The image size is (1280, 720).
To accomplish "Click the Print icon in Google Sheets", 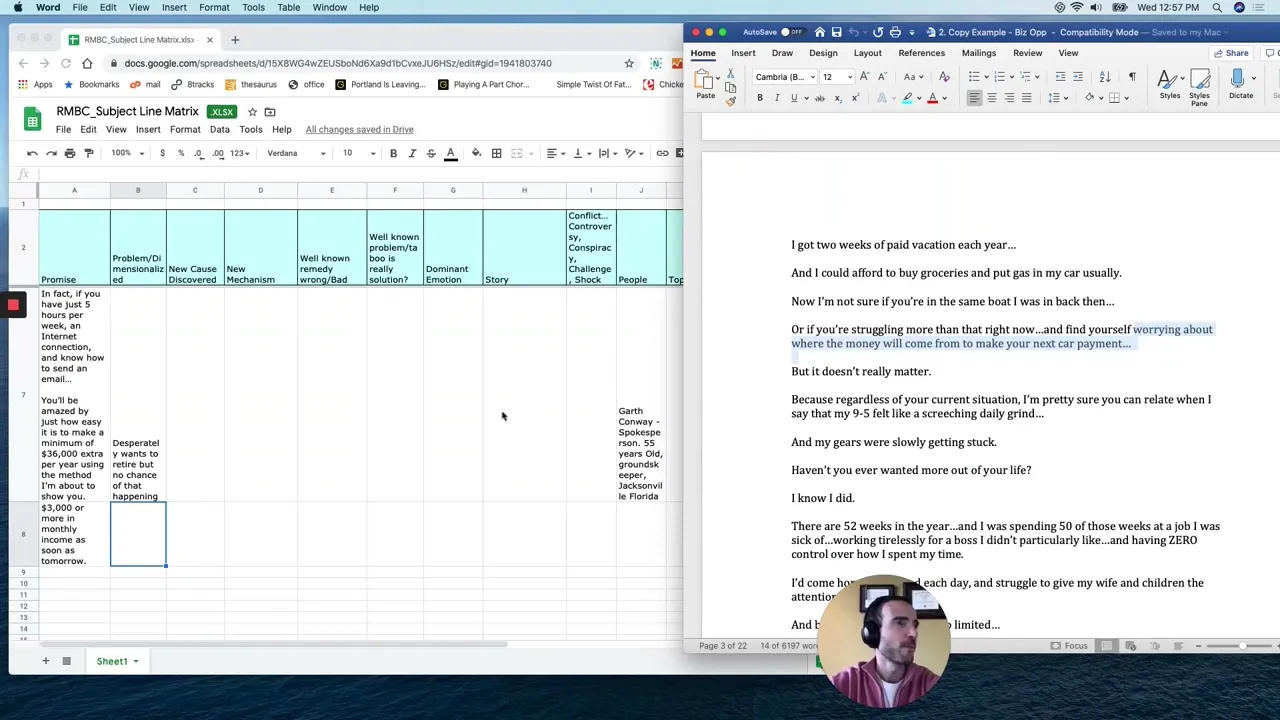I will click(70, 153).
